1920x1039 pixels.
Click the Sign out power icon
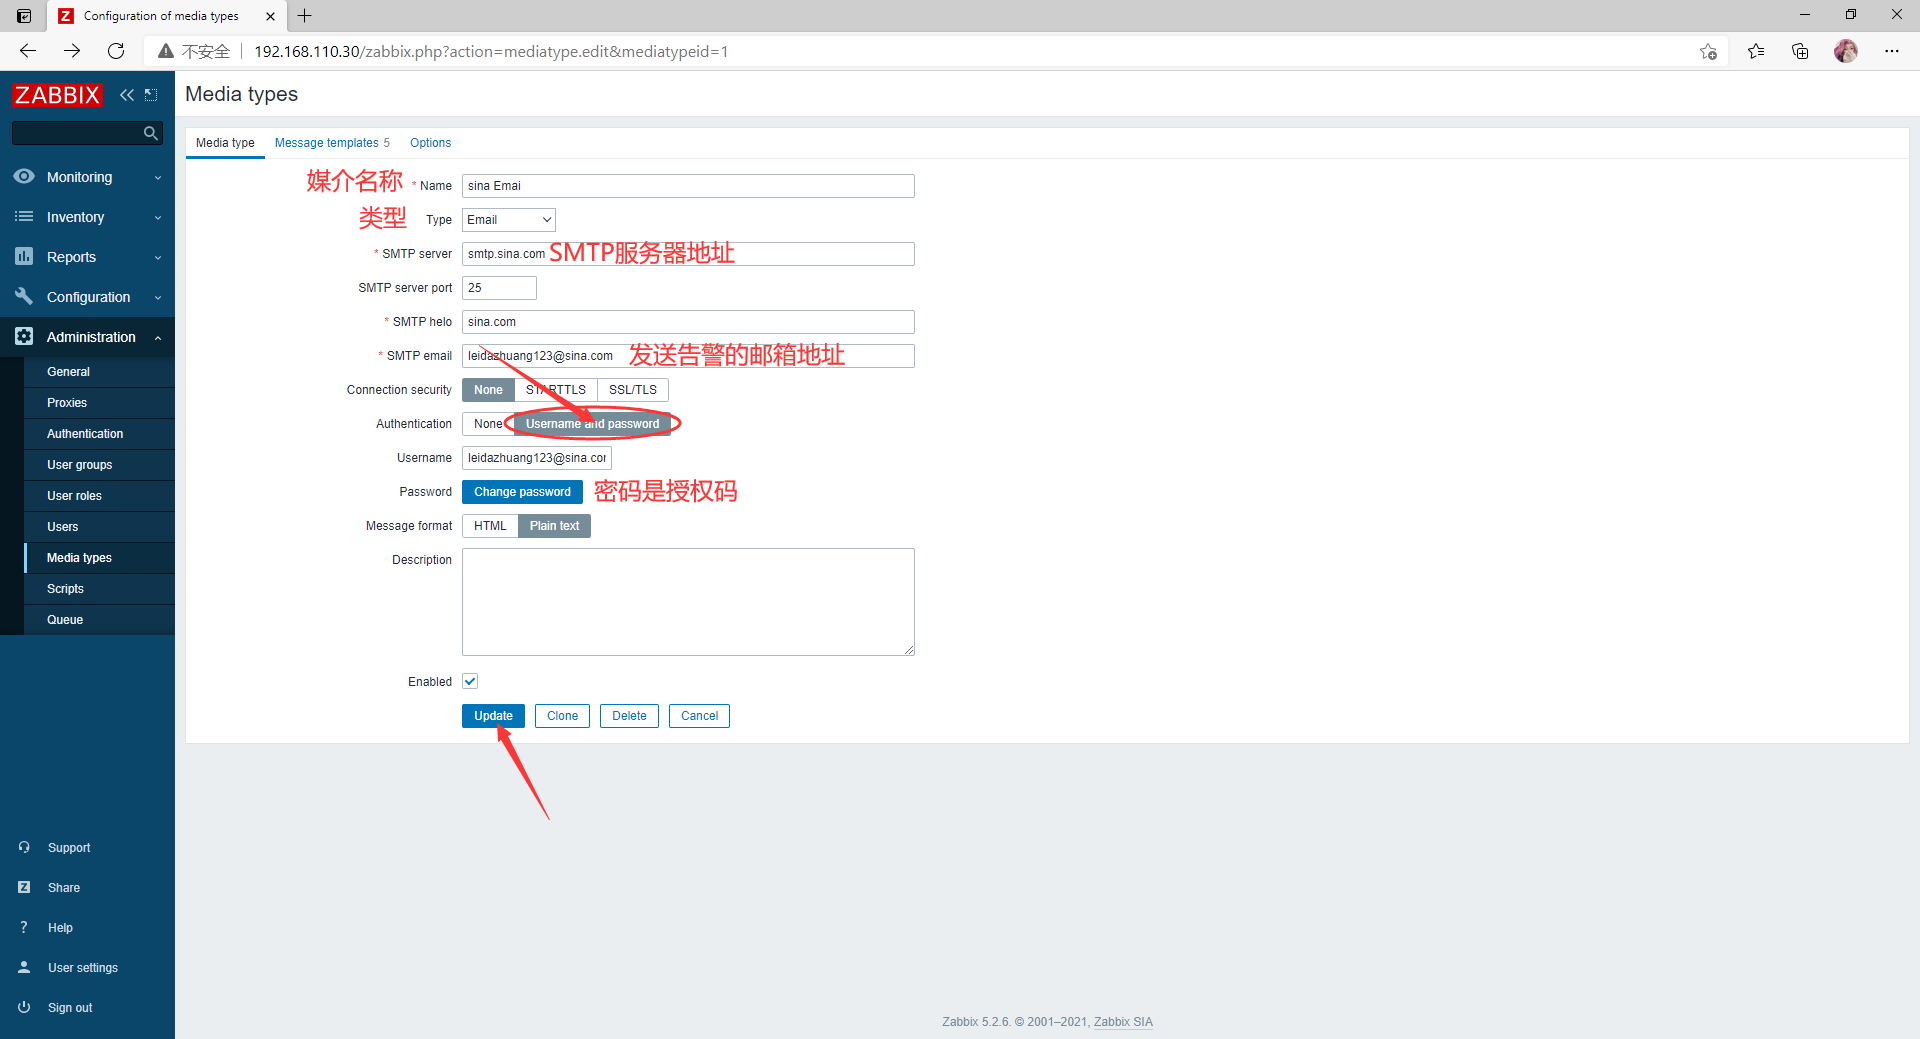coord(24,1007)
